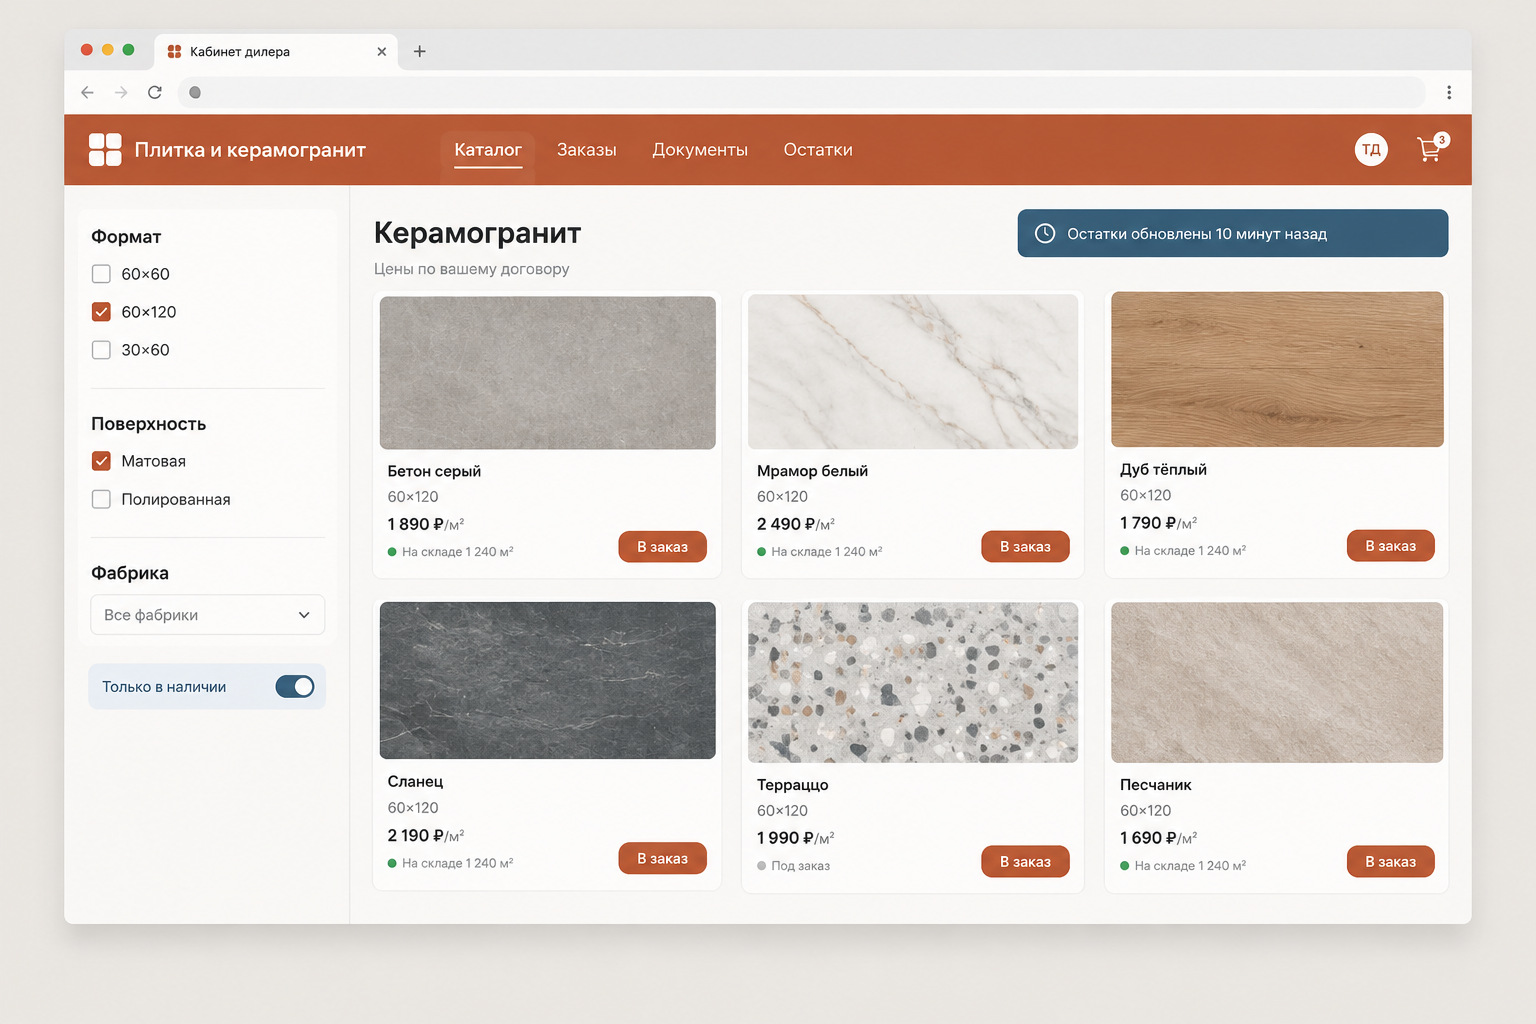Click the 2 490 ₽/м² price
1536x1024 pixels.
(796, 524)
